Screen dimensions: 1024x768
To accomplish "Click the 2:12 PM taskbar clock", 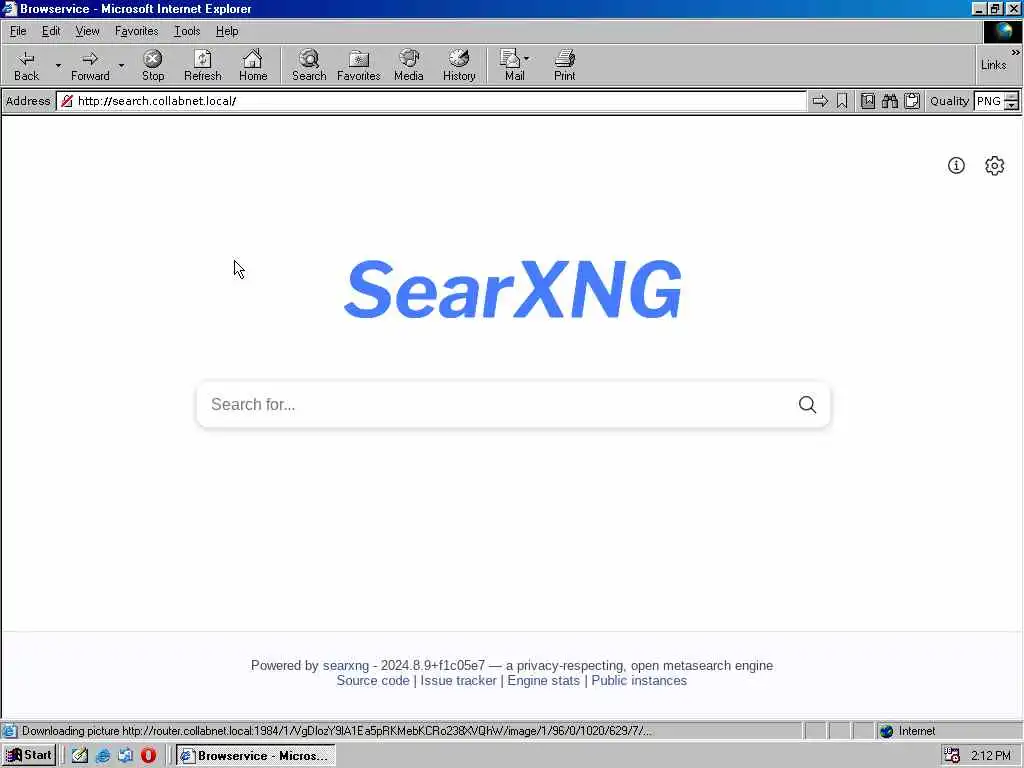I will (x=991, y=756).
